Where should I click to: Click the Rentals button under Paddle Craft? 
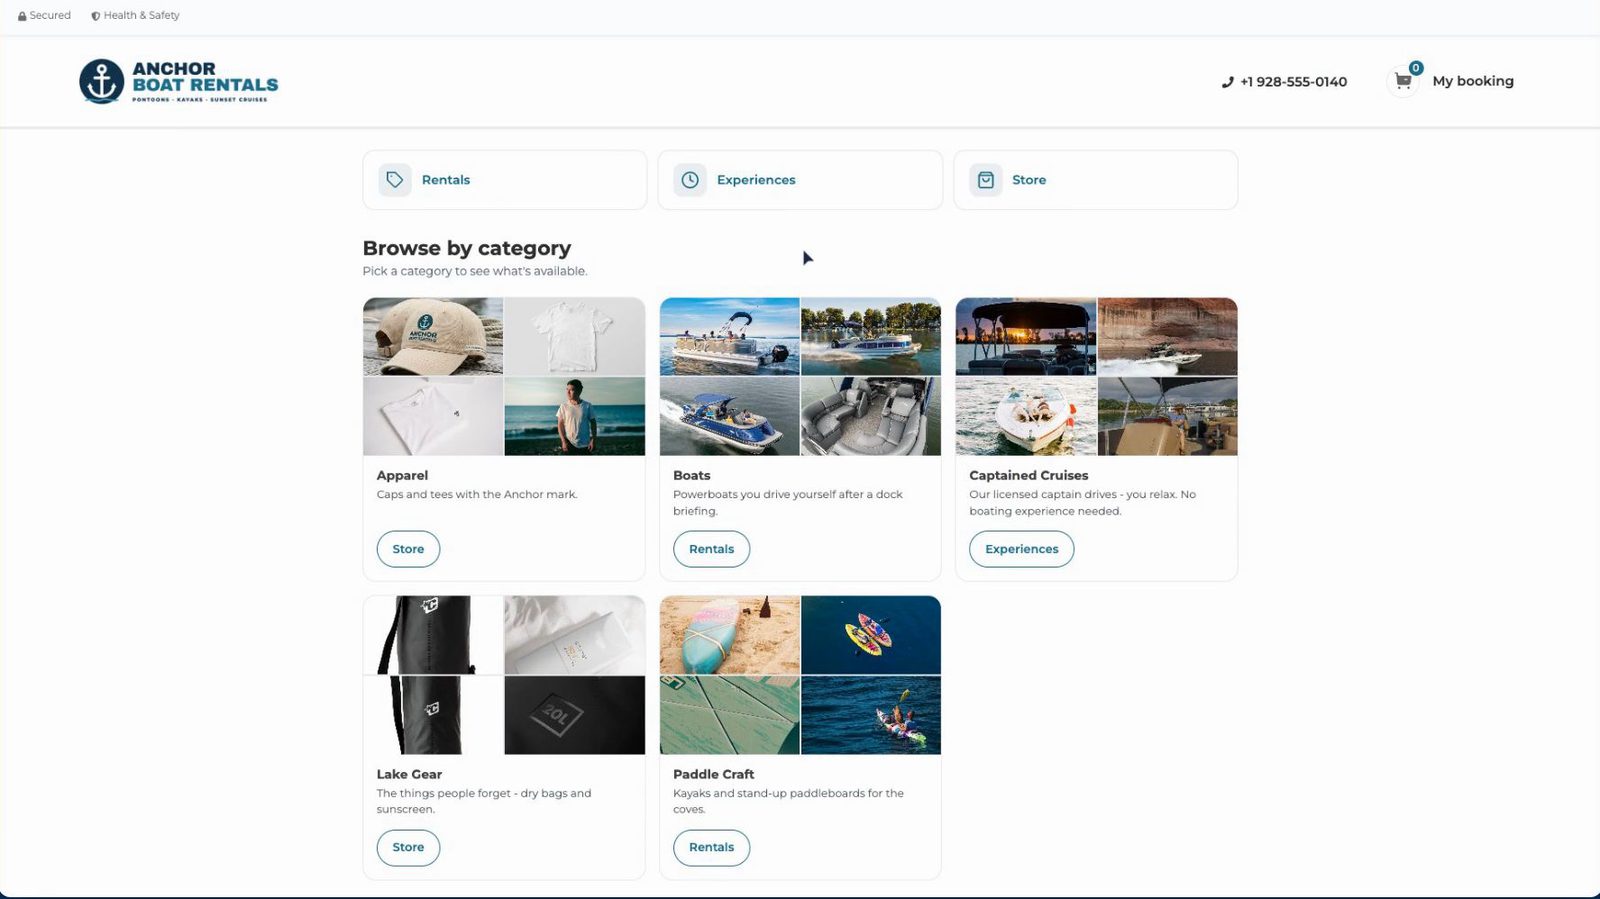pos(711,847)
